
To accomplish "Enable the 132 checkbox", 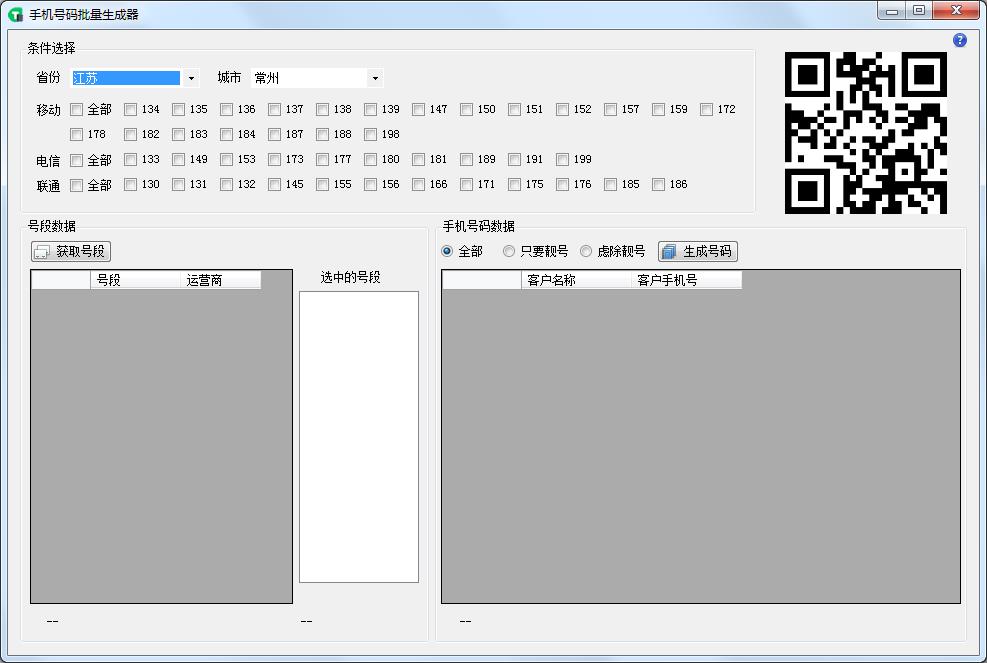I will click(226, 185).
